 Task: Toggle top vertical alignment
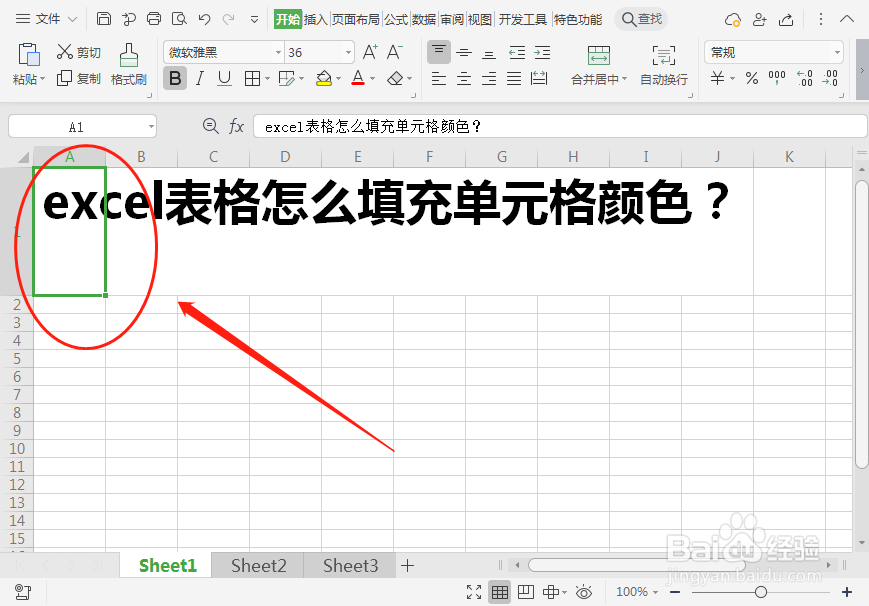(438, 53)
